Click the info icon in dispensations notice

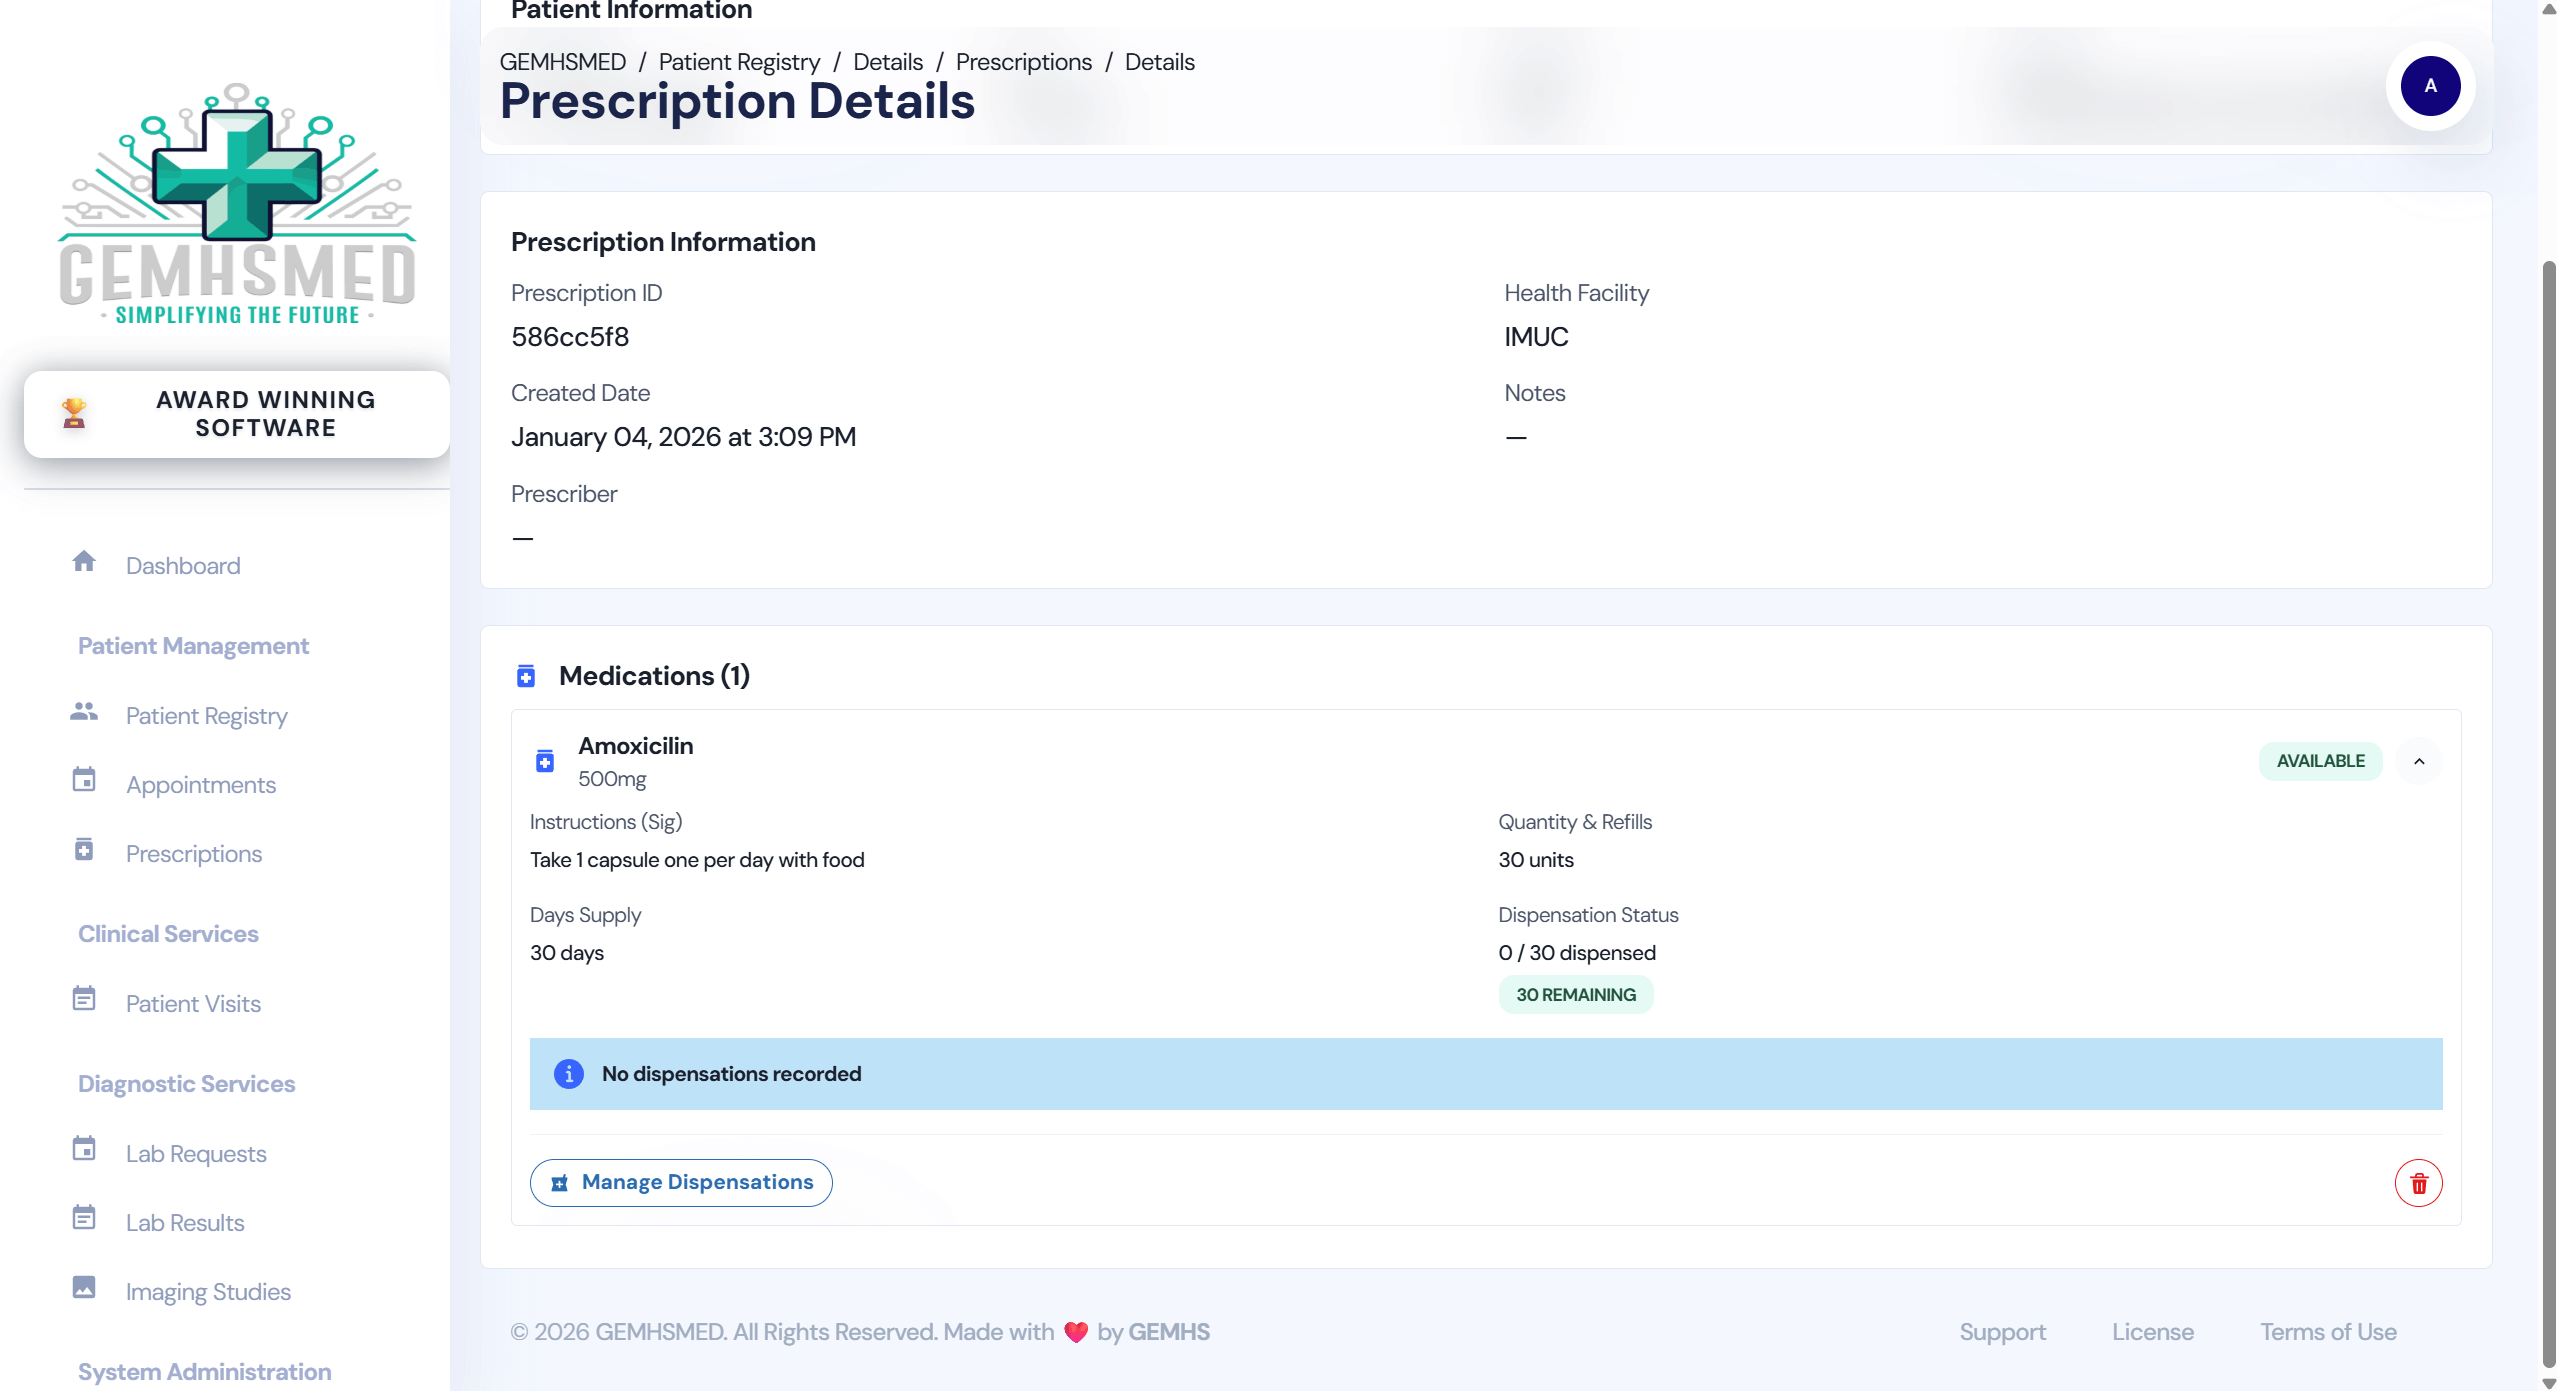pos(569,1074)
